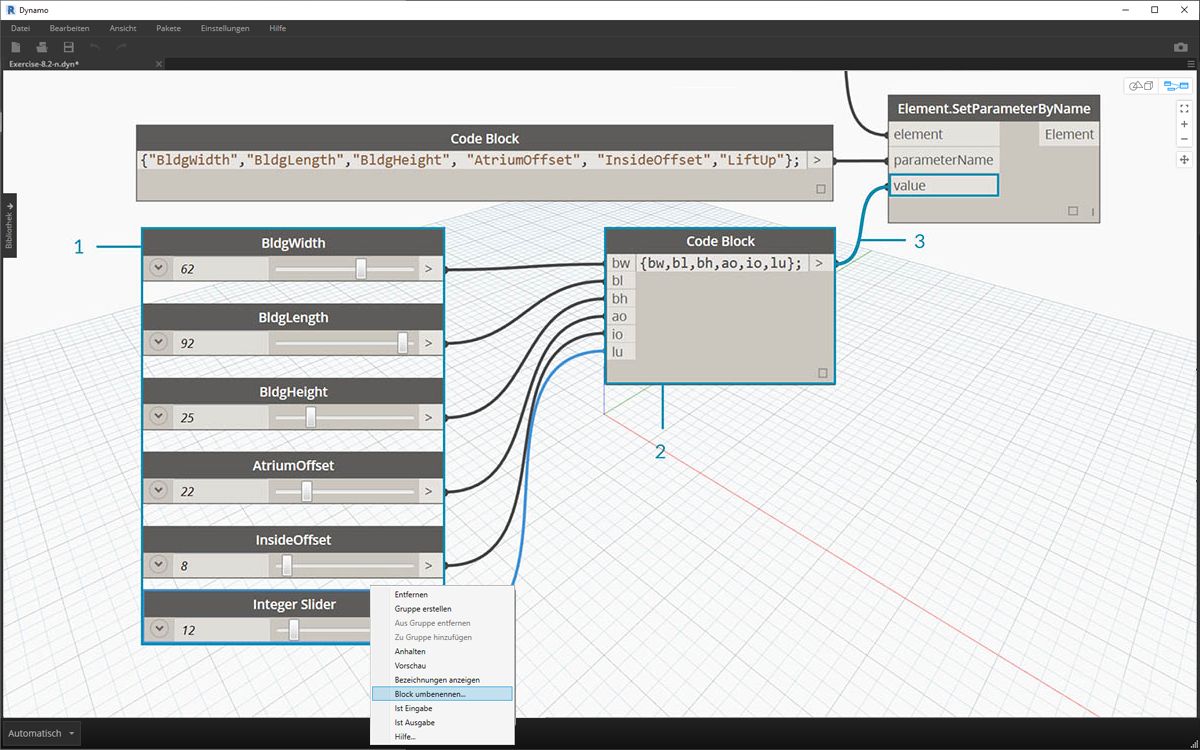Click output port of the parameter names Code Block
The width and height of the screenshot is (1200, 750).
pos(818,160)
